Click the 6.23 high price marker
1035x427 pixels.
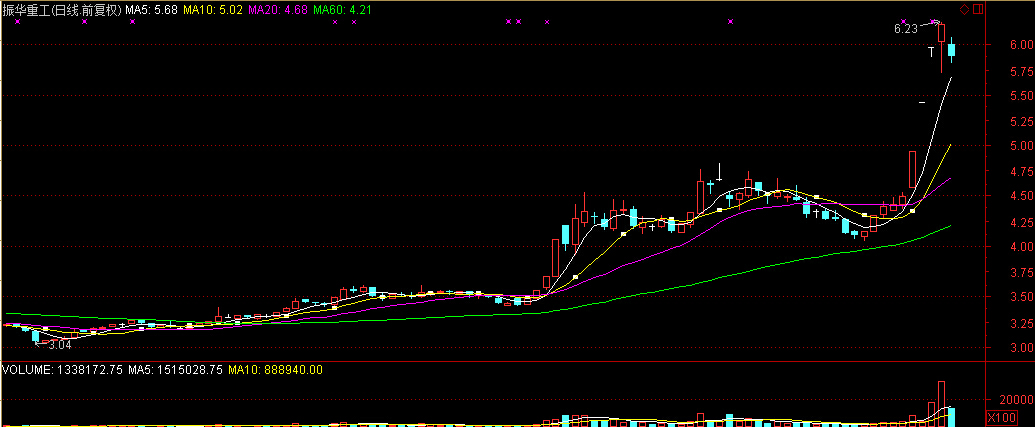coord(906,29)
